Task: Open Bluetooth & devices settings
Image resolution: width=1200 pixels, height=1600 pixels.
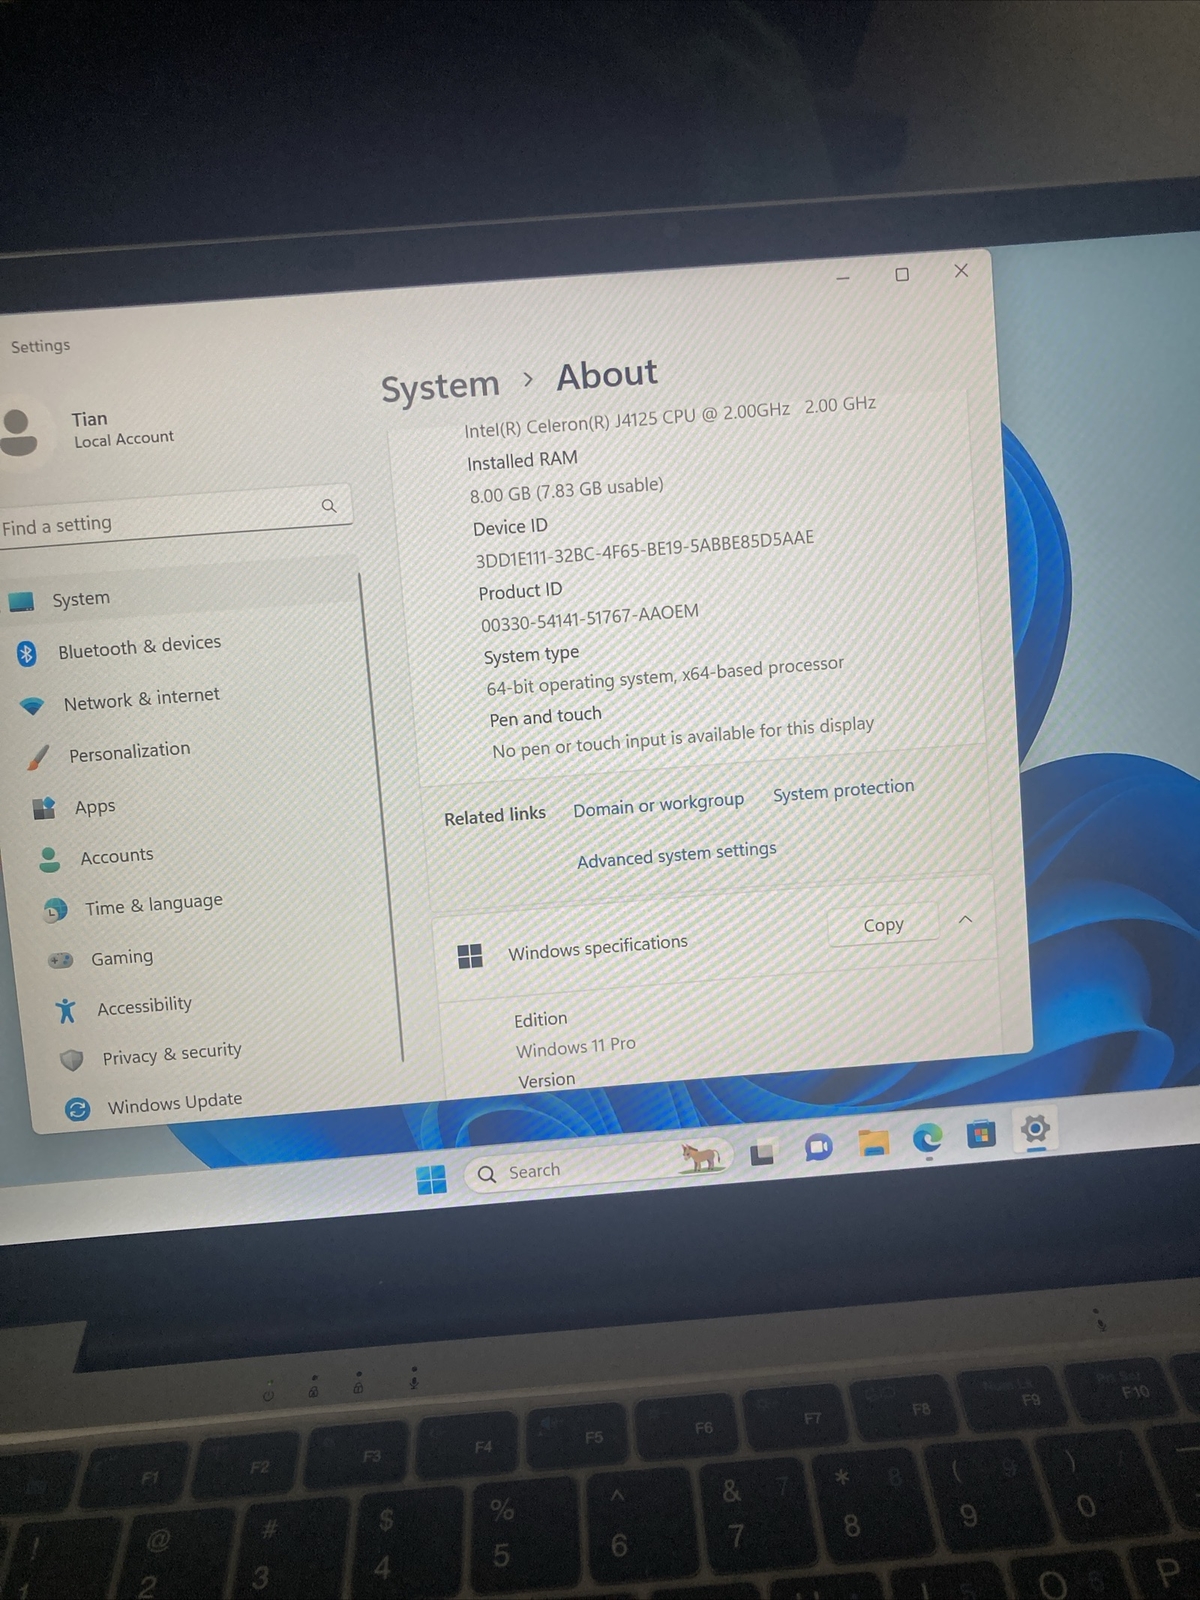Action: point(139,647)
